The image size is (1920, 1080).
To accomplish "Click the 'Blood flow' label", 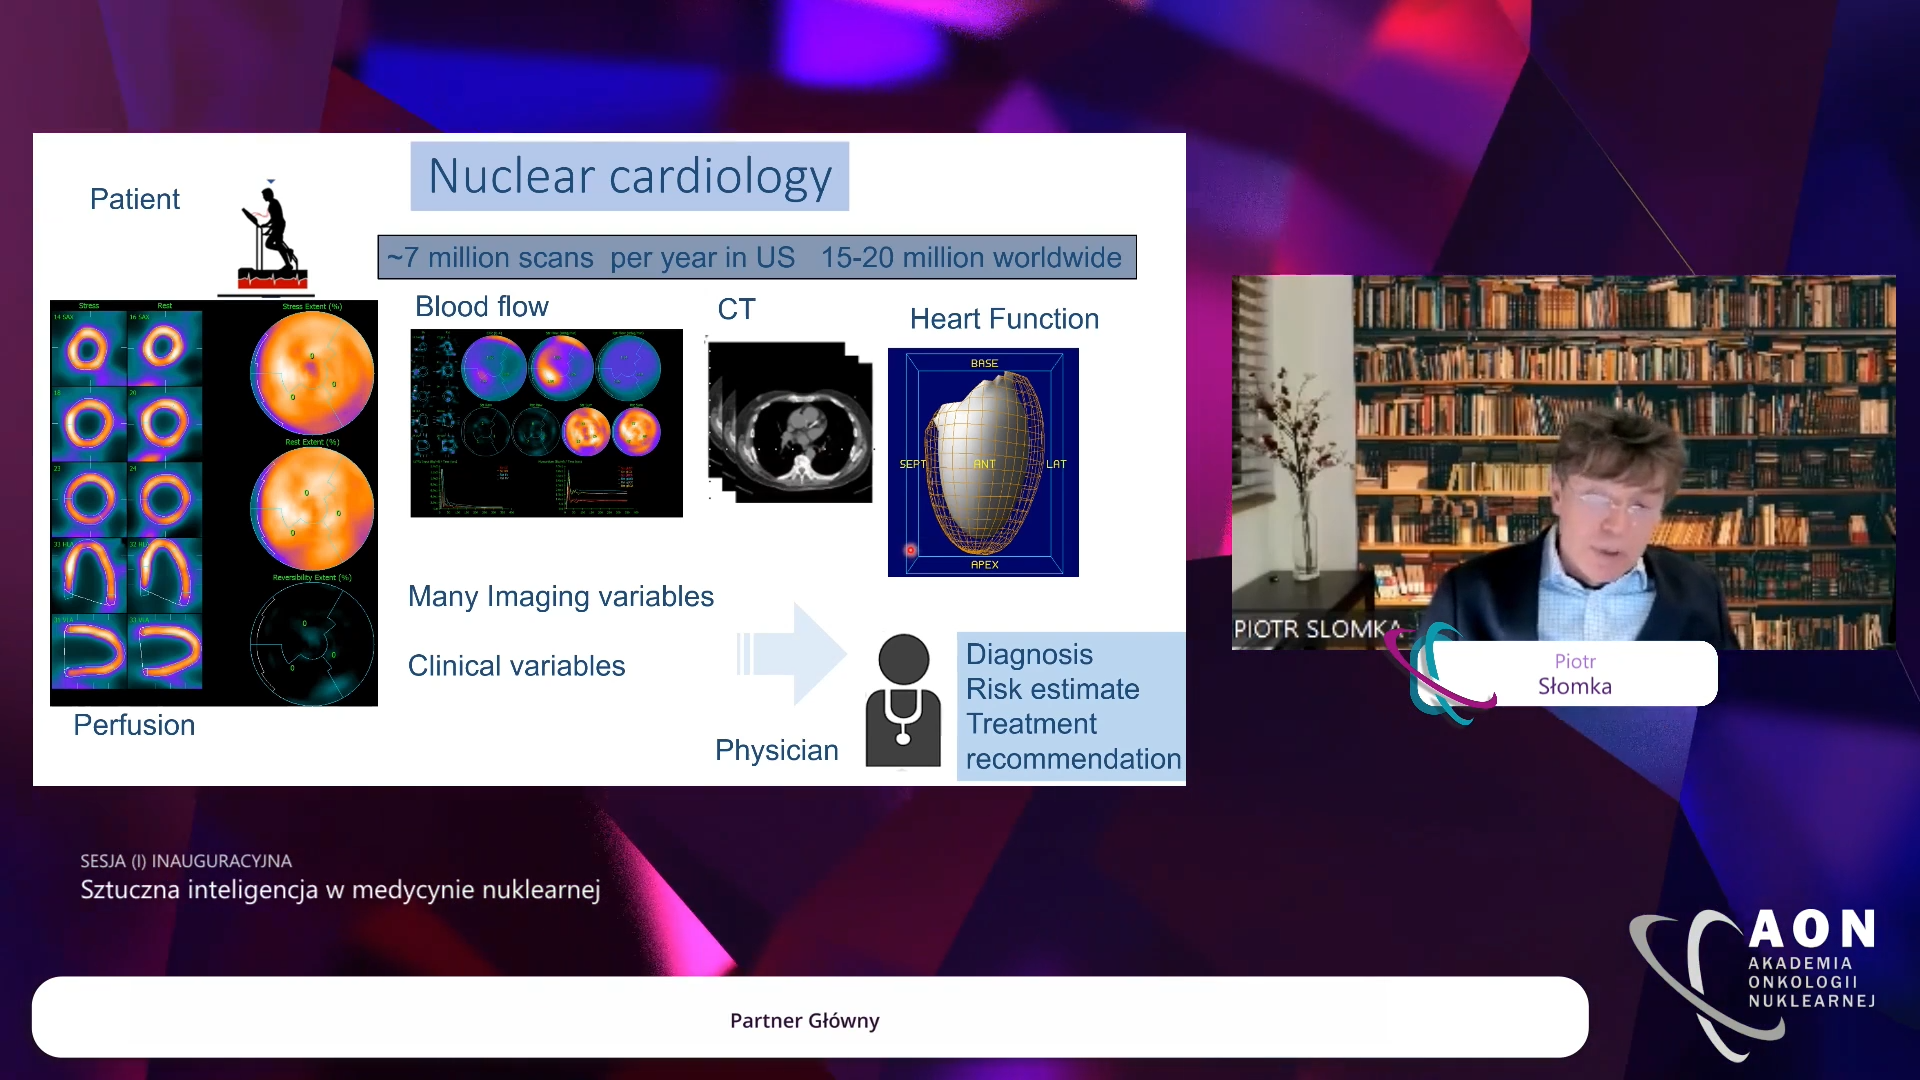I will coord(482,306).
